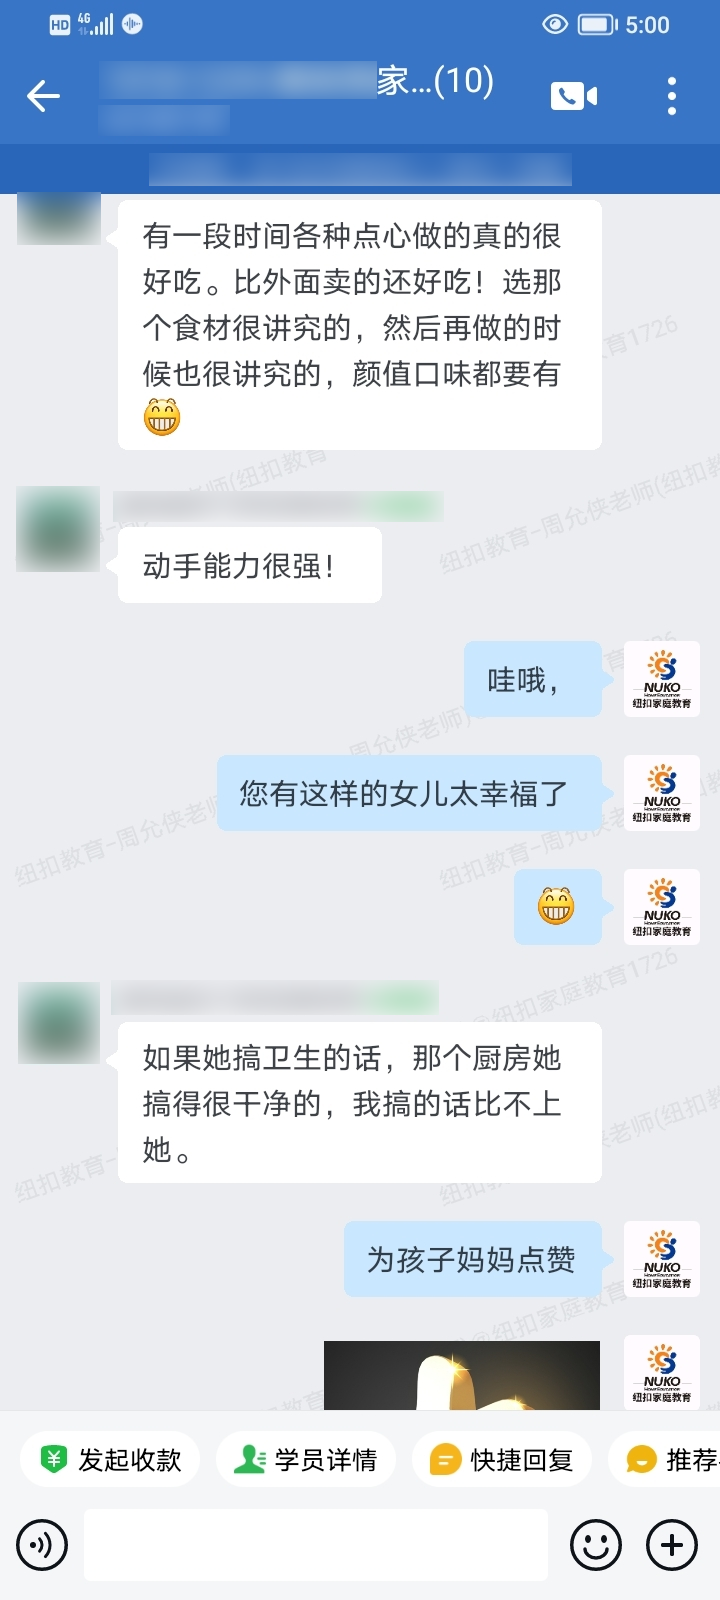Tap the sent grinning emoji bubble
720x1600 pixels.
coord(558,907)
